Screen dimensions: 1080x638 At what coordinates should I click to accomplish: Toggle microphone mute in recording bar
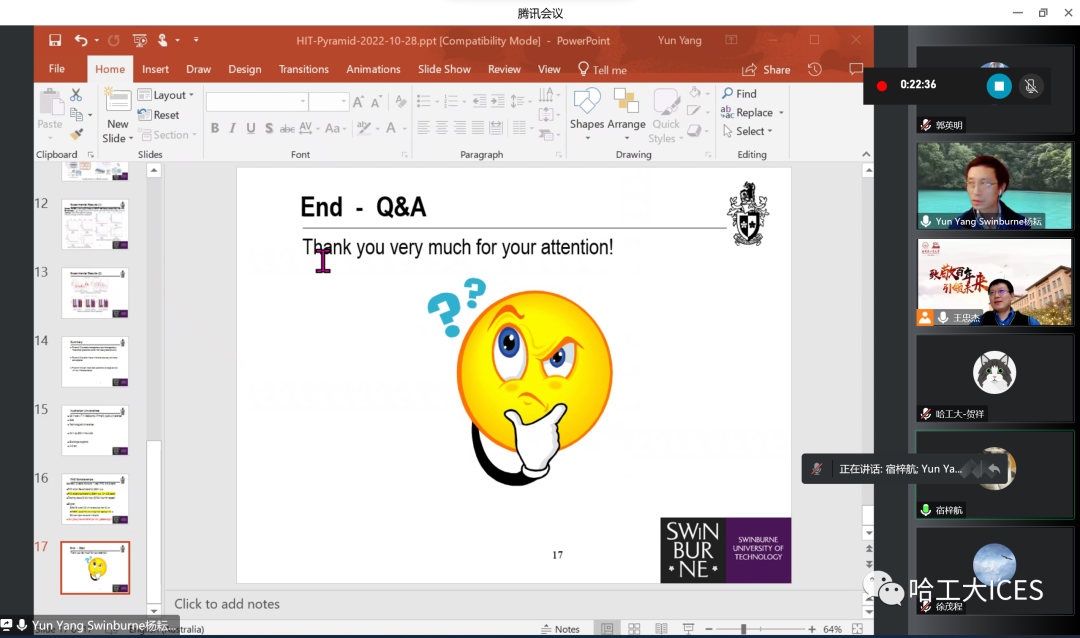pos(1031,86)
